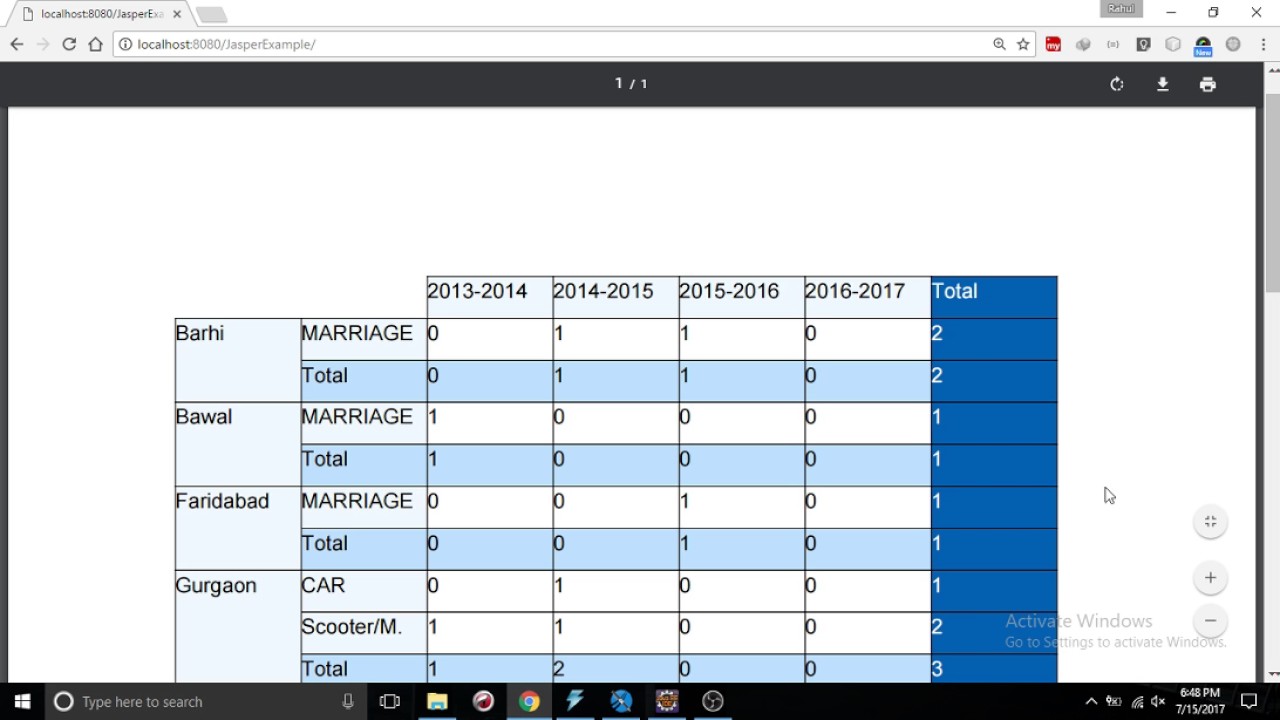Click the Bawal row label
Screen dimensions: 1280x720
(238, 444)
